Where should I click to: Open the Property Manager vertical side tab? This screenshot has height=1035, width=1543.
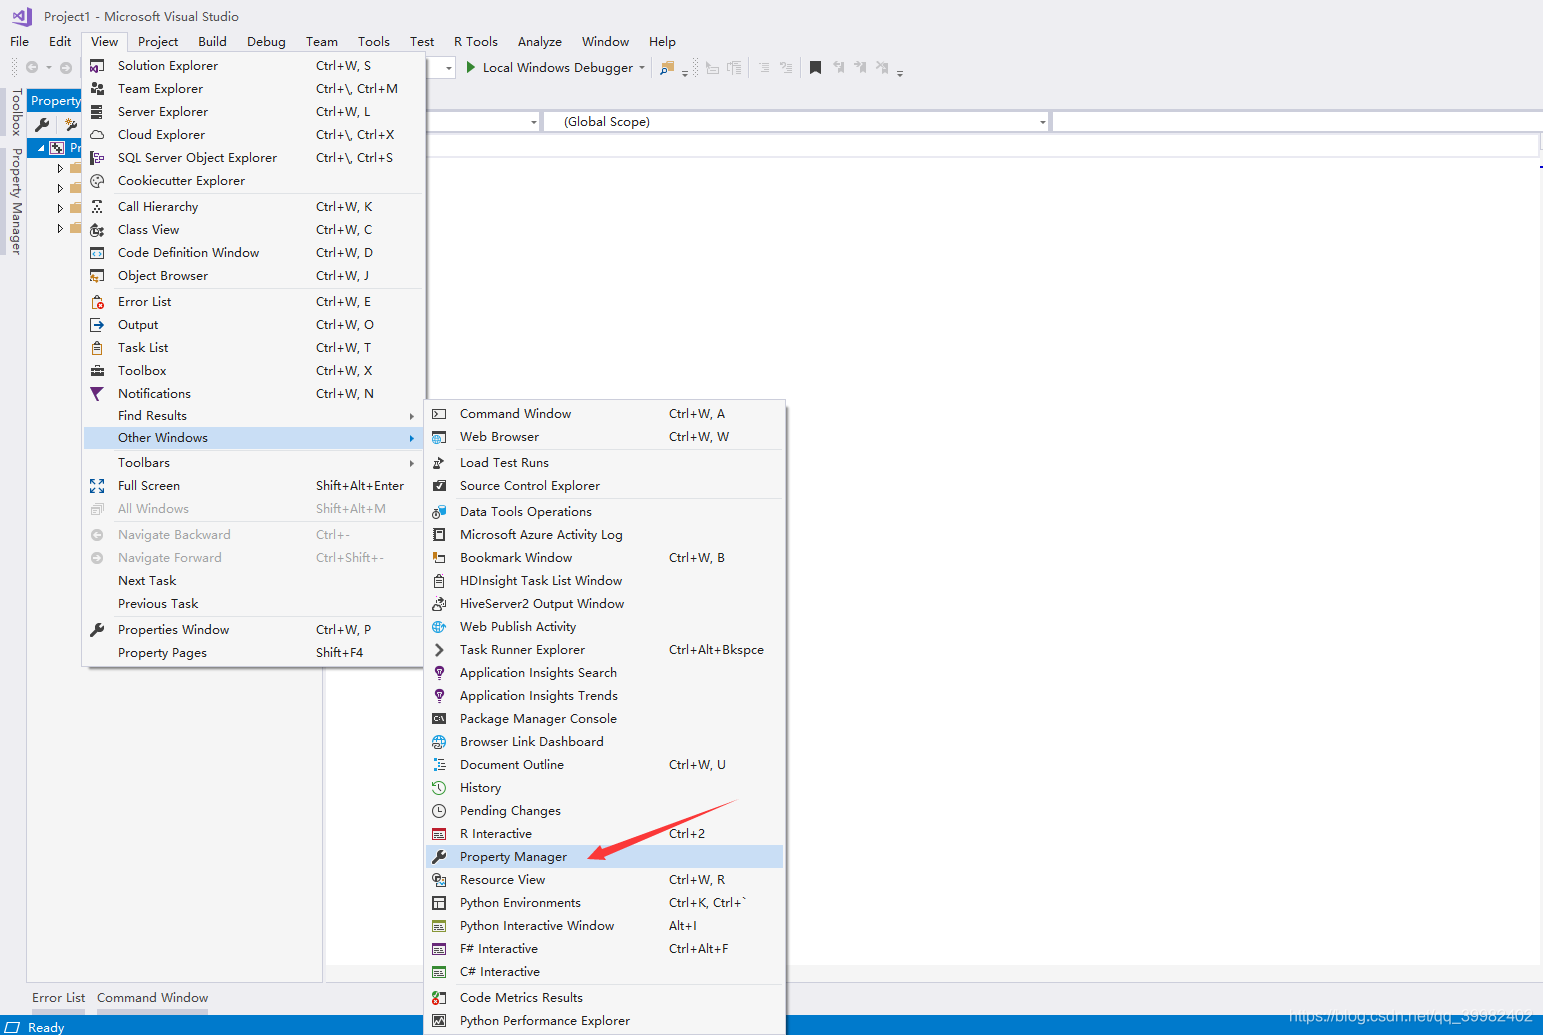[x=16, y=201]
